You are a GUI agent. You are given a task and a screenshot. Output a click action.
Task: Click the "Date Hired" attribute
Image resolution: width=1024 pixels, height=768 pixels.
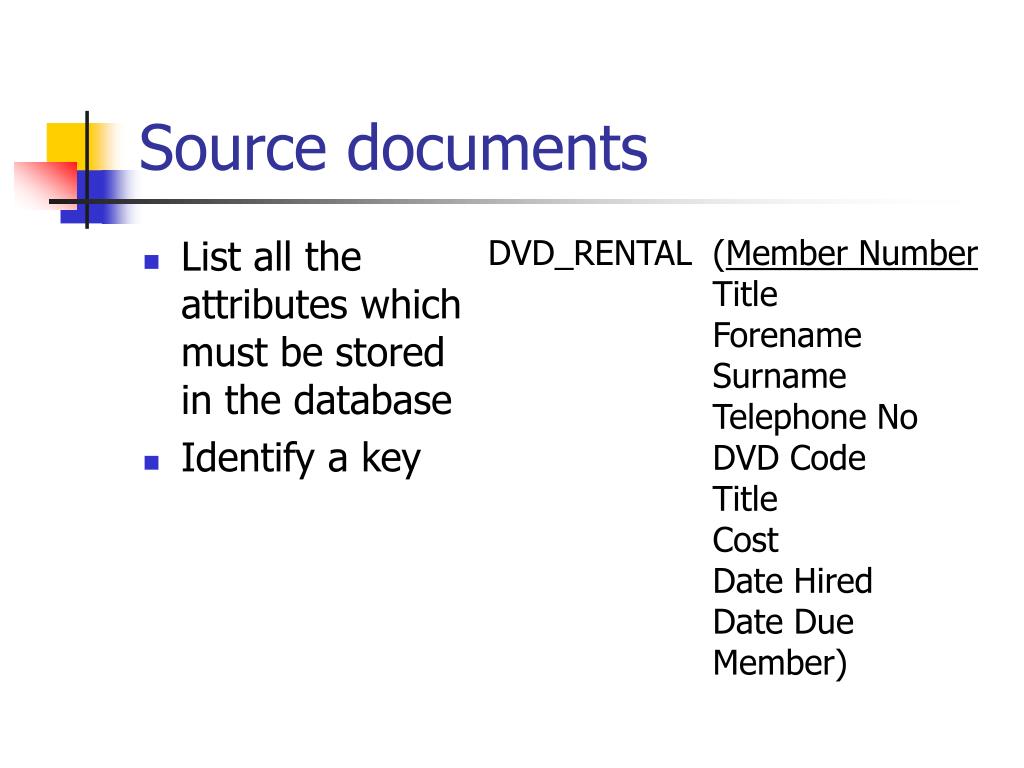[x=793, y=581]
